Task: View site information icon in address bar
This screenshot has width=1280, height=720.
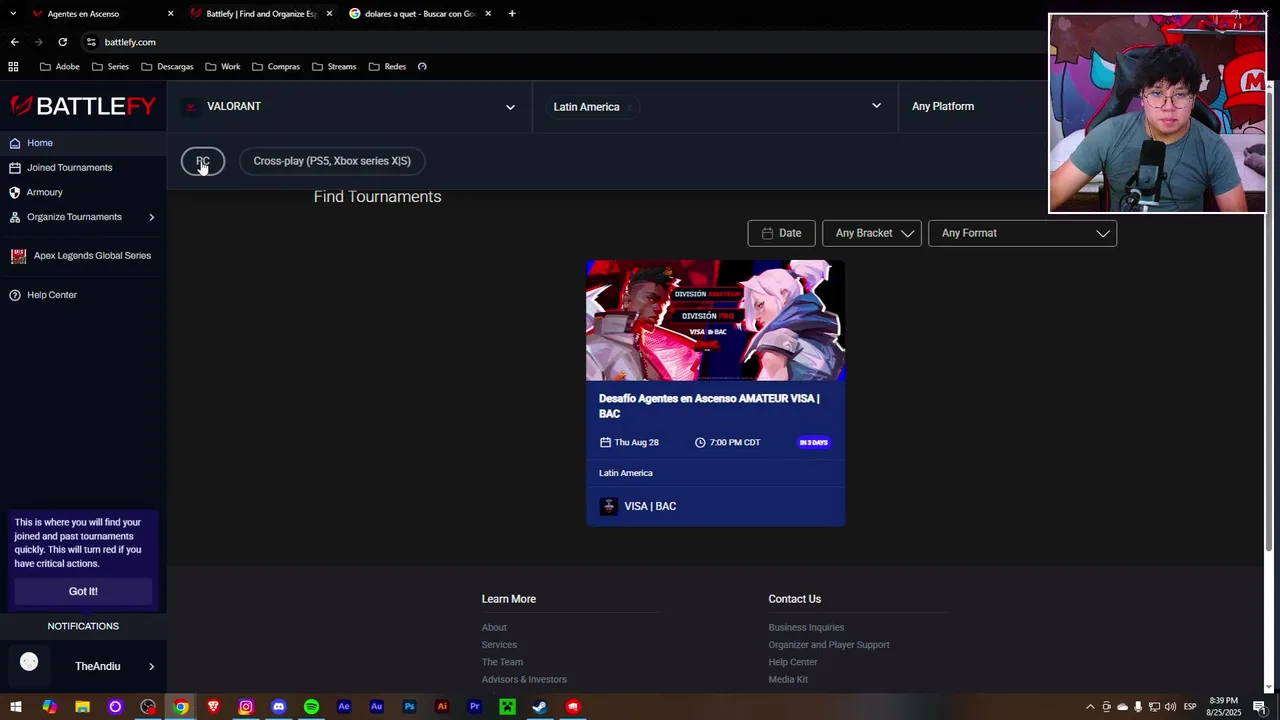Action: coord(91,42)
